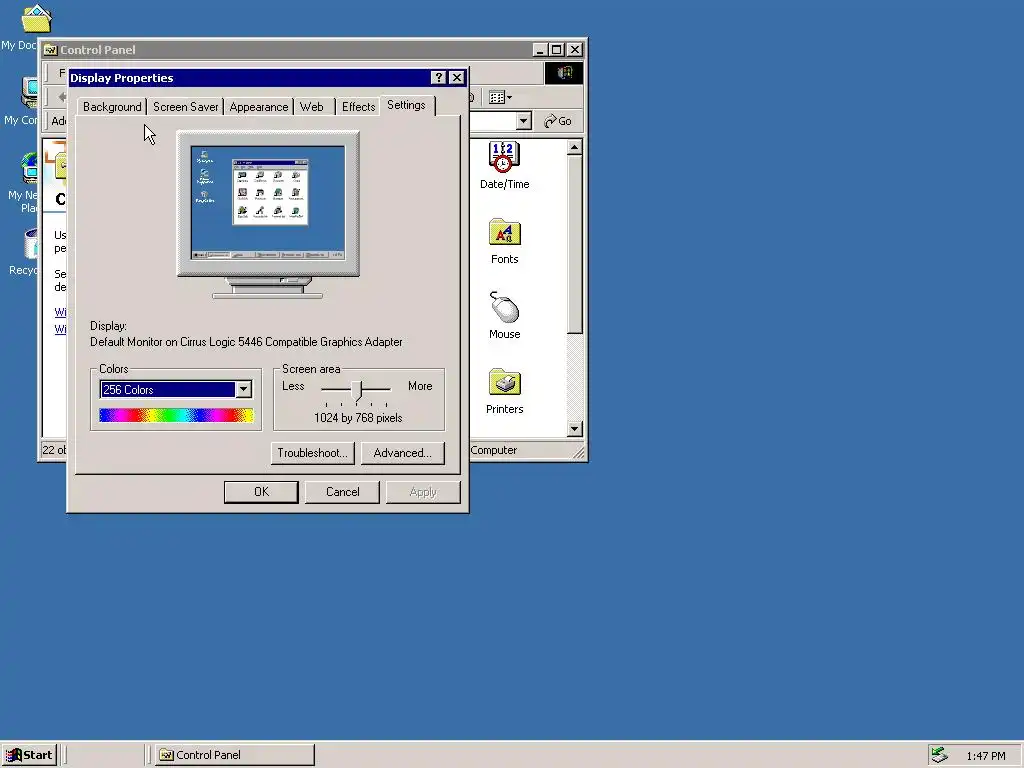The width and height of the screenshot is (1024, 768).
Task: Switch to the Web tab
Action: 312,106
